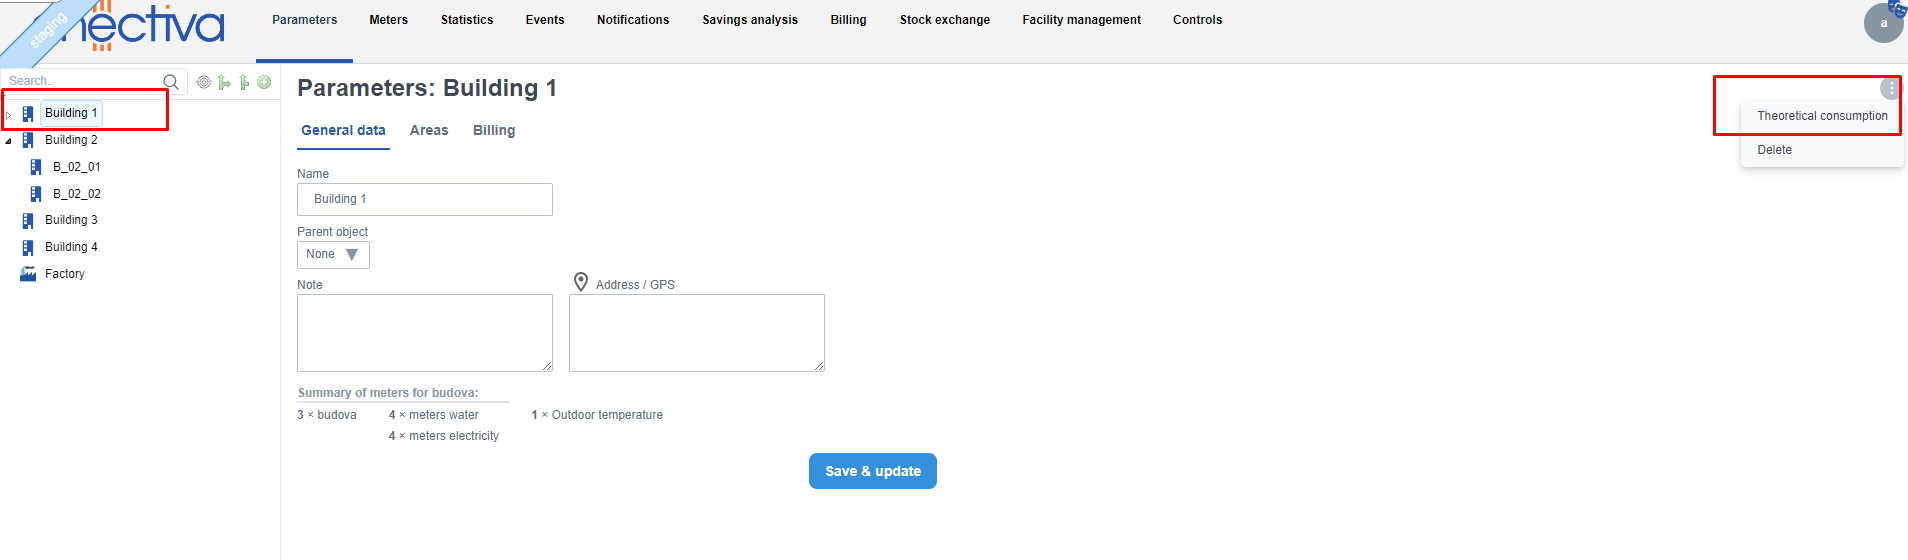Open the Billing tab under Parameters
The height and width of the screenshot is (560, 1908).
(494, 131)
